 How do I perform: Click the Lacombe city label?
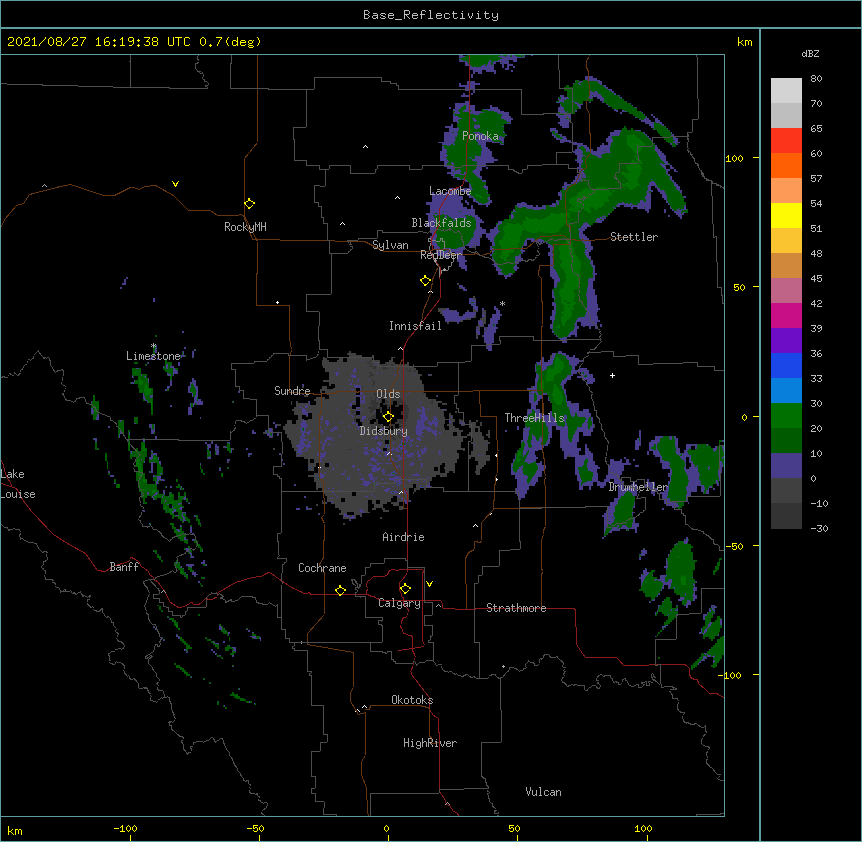coord(450,191)
